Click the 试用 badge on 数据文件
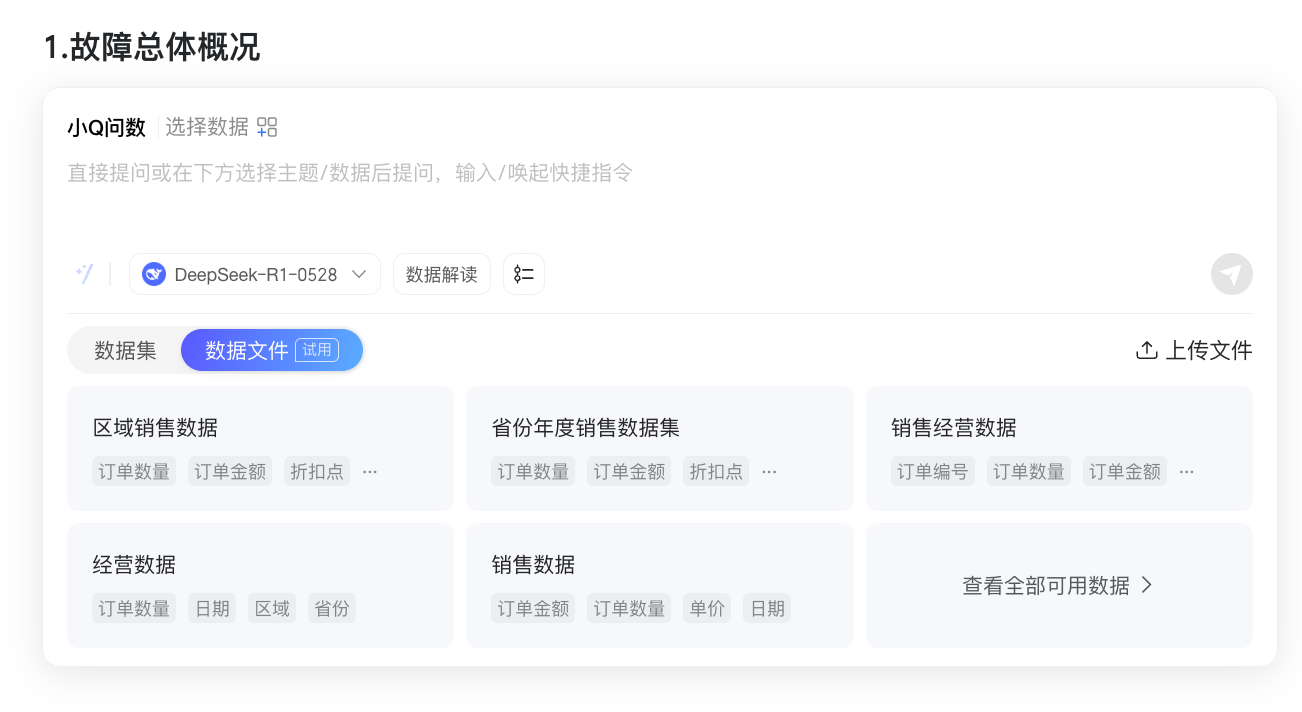The height and width of the screenshot is (712, 1302). pyautogui.click(x=317, y=350)
